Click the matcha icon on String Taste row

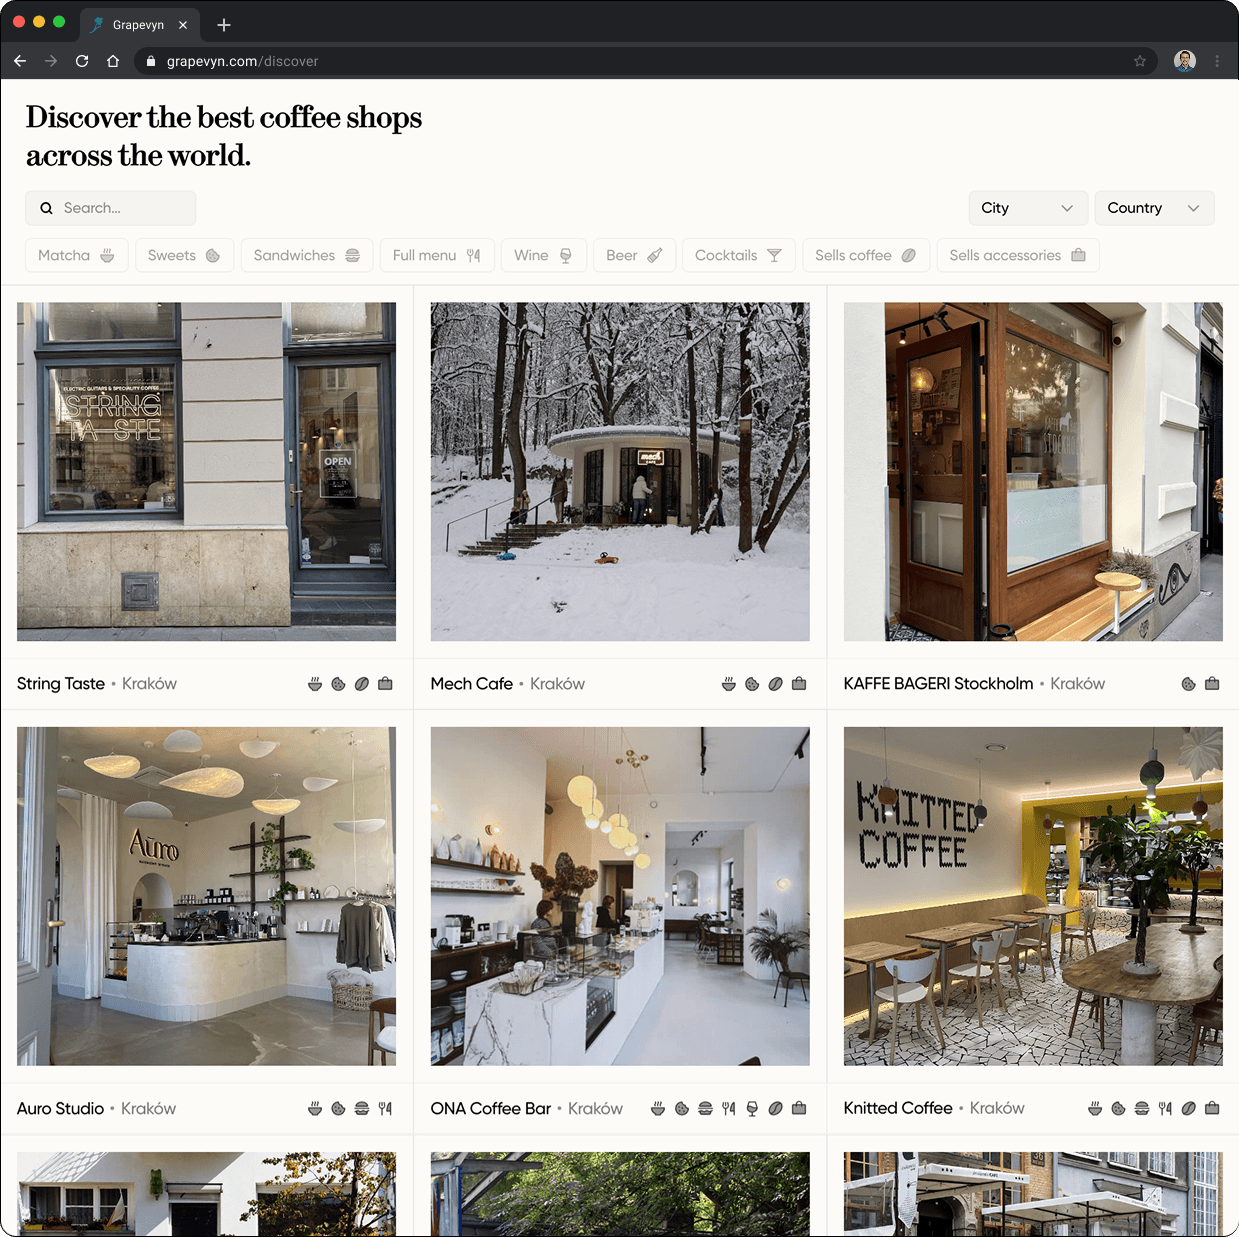tap(315, 684)
